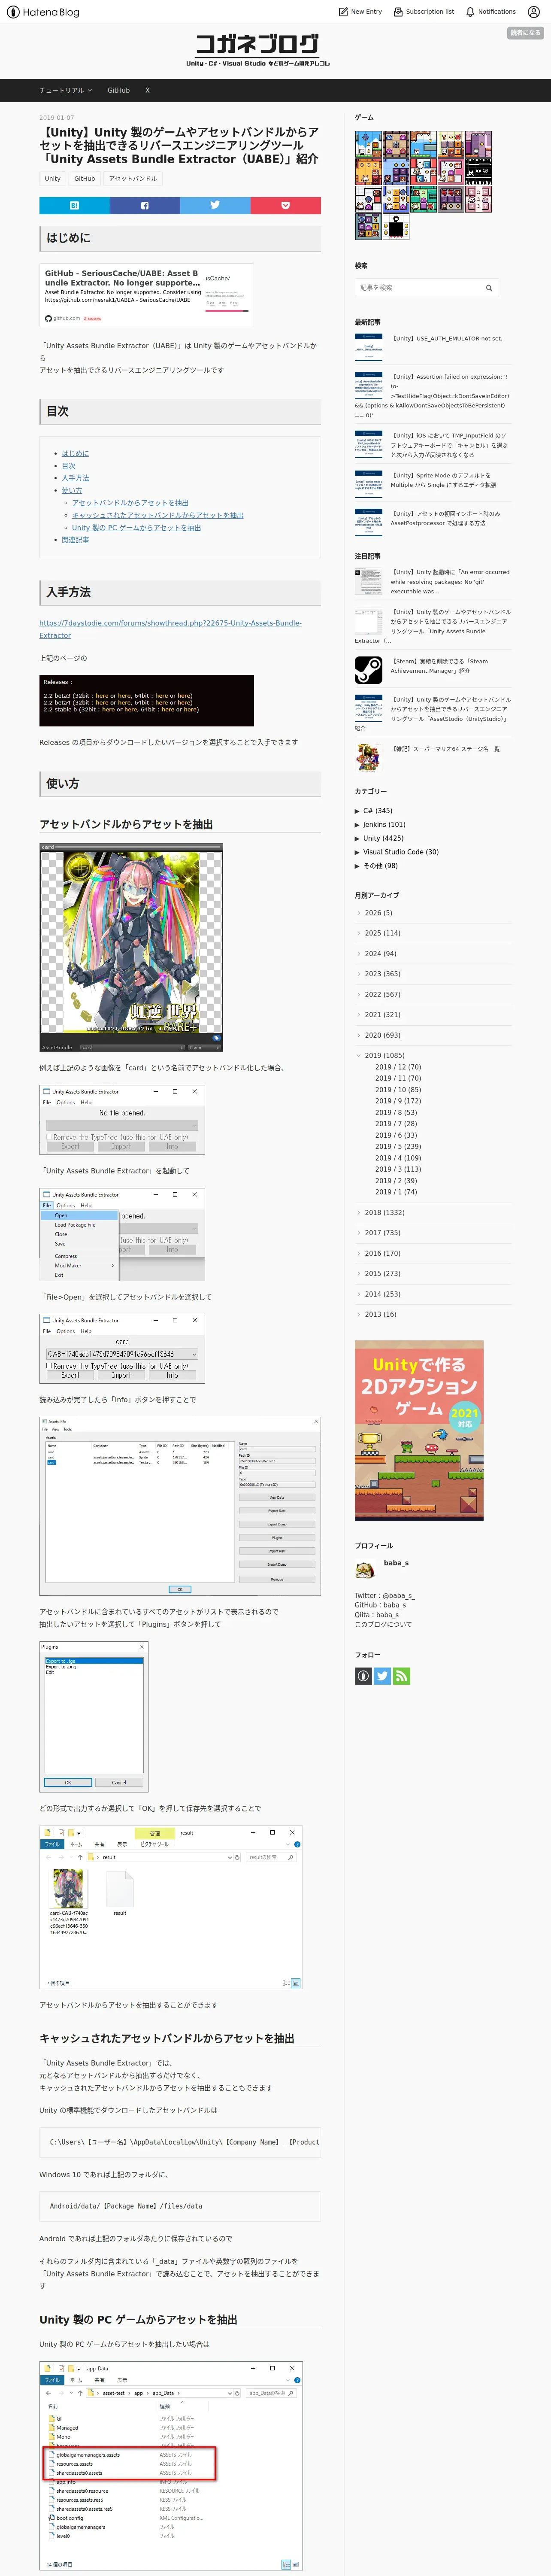Click the Hatena Blog logo
This screenshot has width=551, height=2576.
coord(43,12)
